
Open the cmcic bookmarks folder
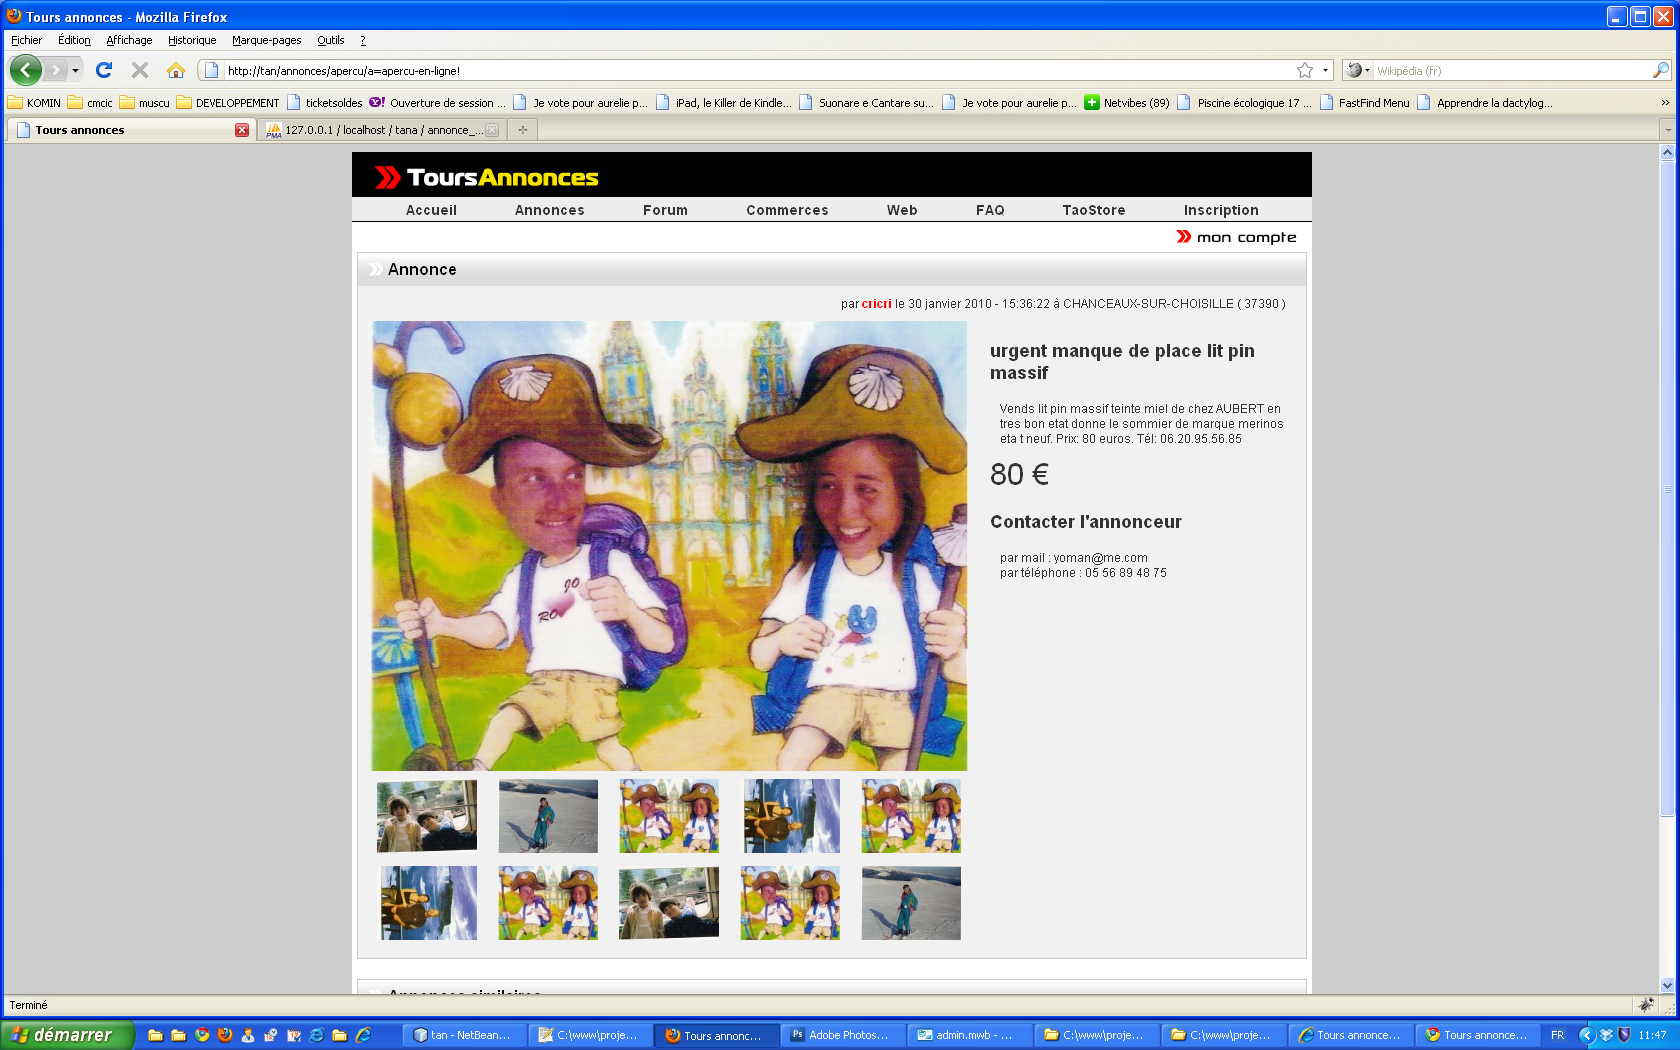click(x=90, y=102)
